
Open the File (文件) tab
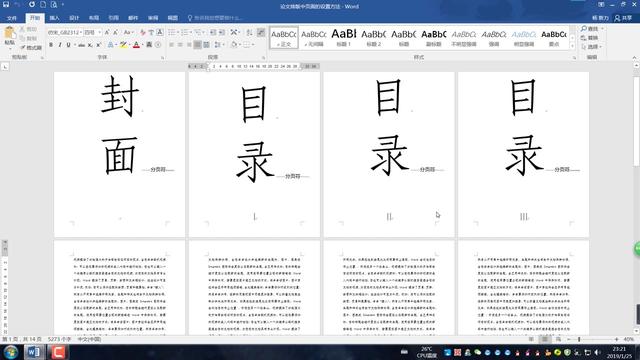point(12,18)
